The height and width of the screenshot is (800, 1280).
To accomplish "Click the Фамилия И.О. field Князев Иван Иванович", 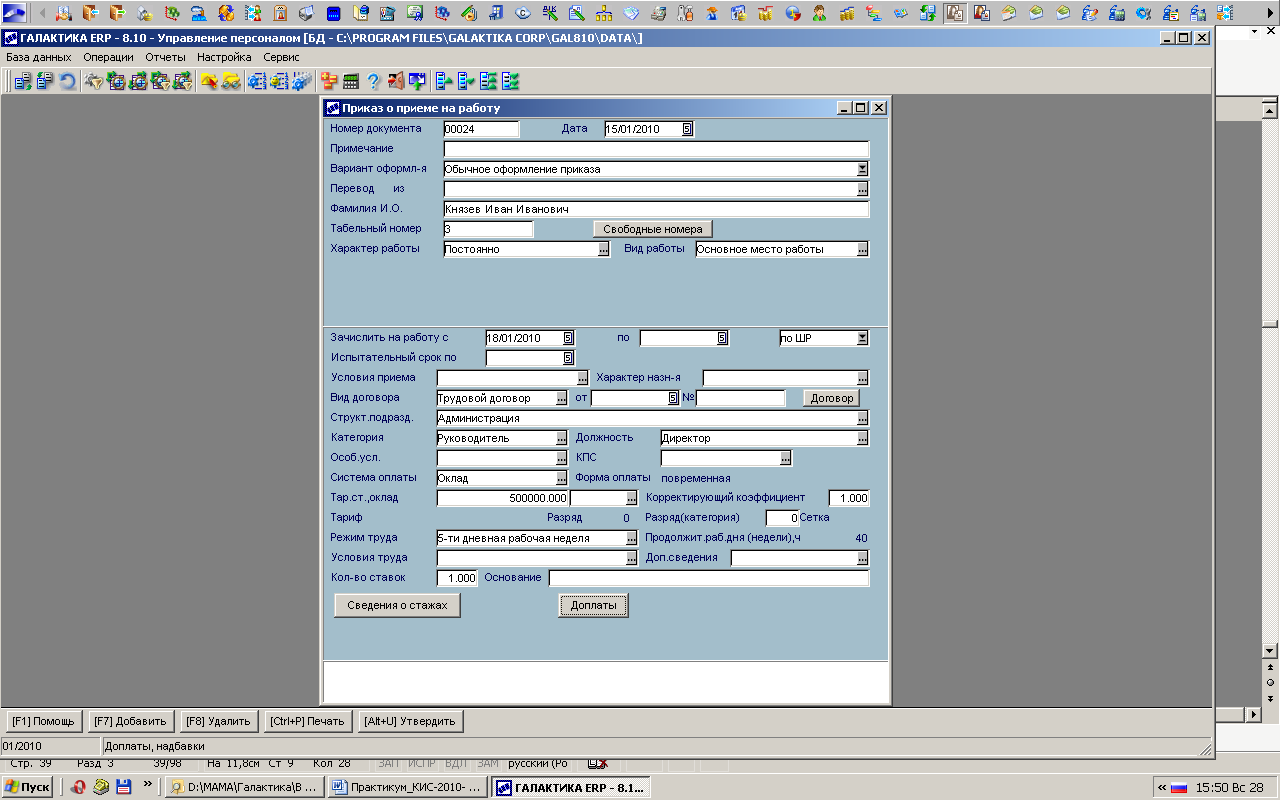I will pos(656,209).
